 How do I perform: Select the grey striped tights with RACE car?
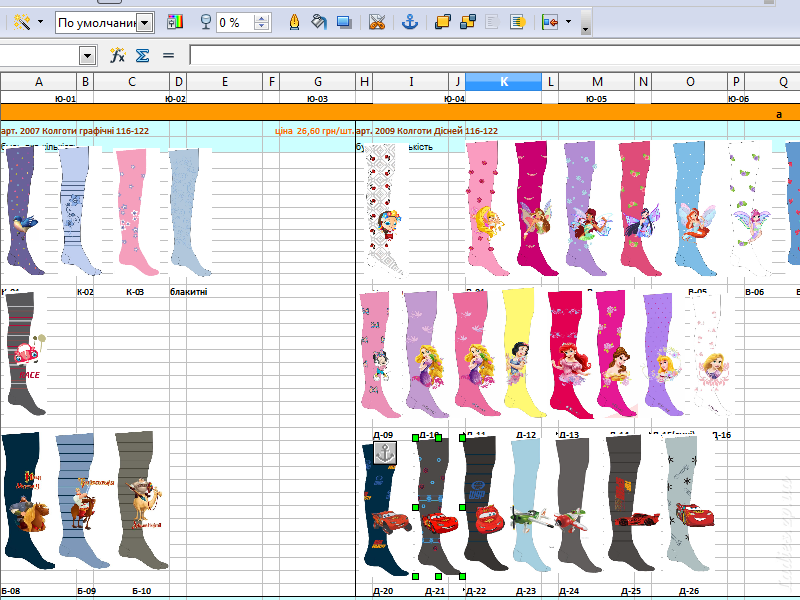coord(26,353)
